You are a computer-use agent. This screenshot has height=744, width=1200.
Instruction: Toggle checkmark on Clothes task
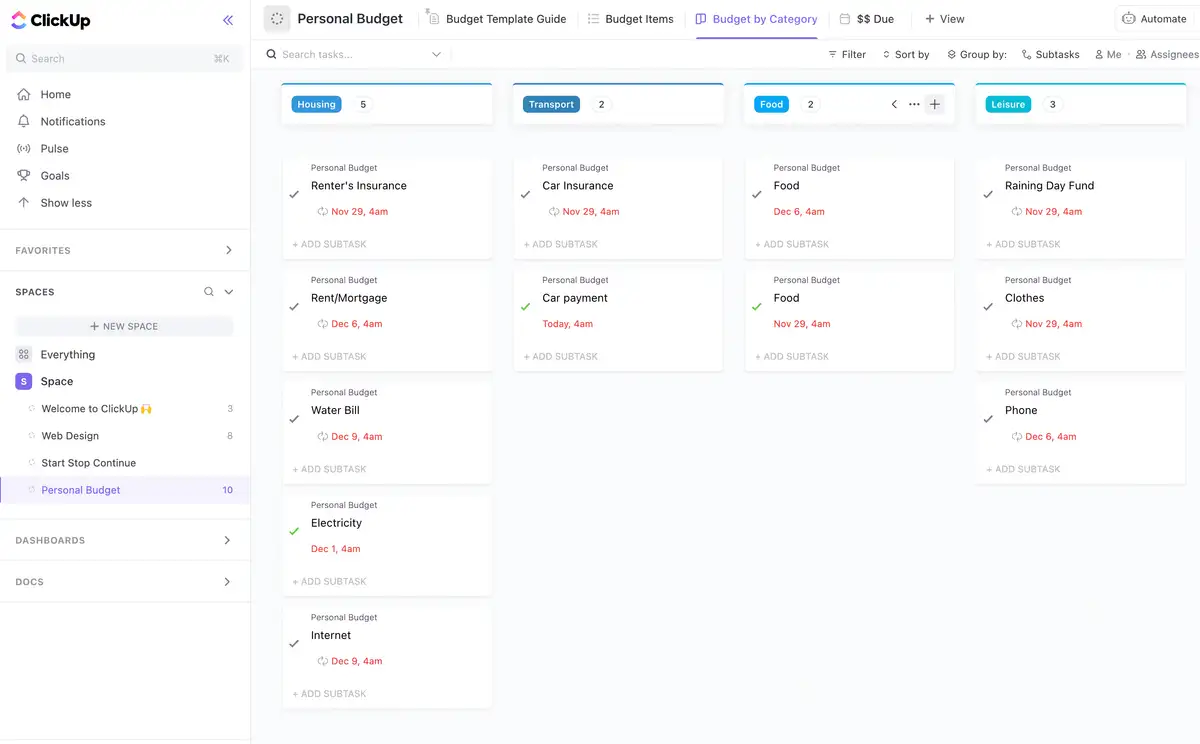[x=988, y=307]
